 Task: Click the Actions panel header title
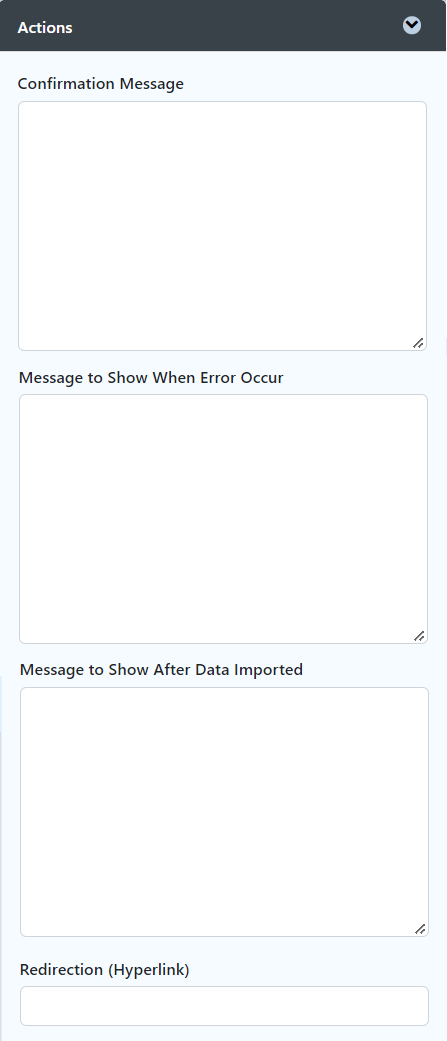point(45,28)
